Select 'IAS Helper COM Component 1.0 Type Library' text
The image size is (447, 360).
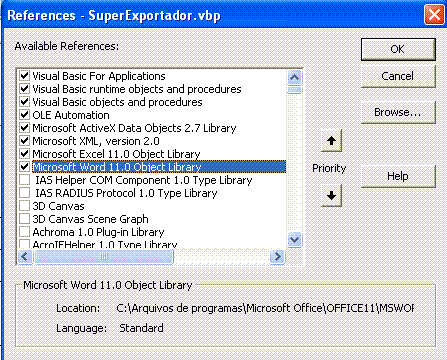click(144, 180)
